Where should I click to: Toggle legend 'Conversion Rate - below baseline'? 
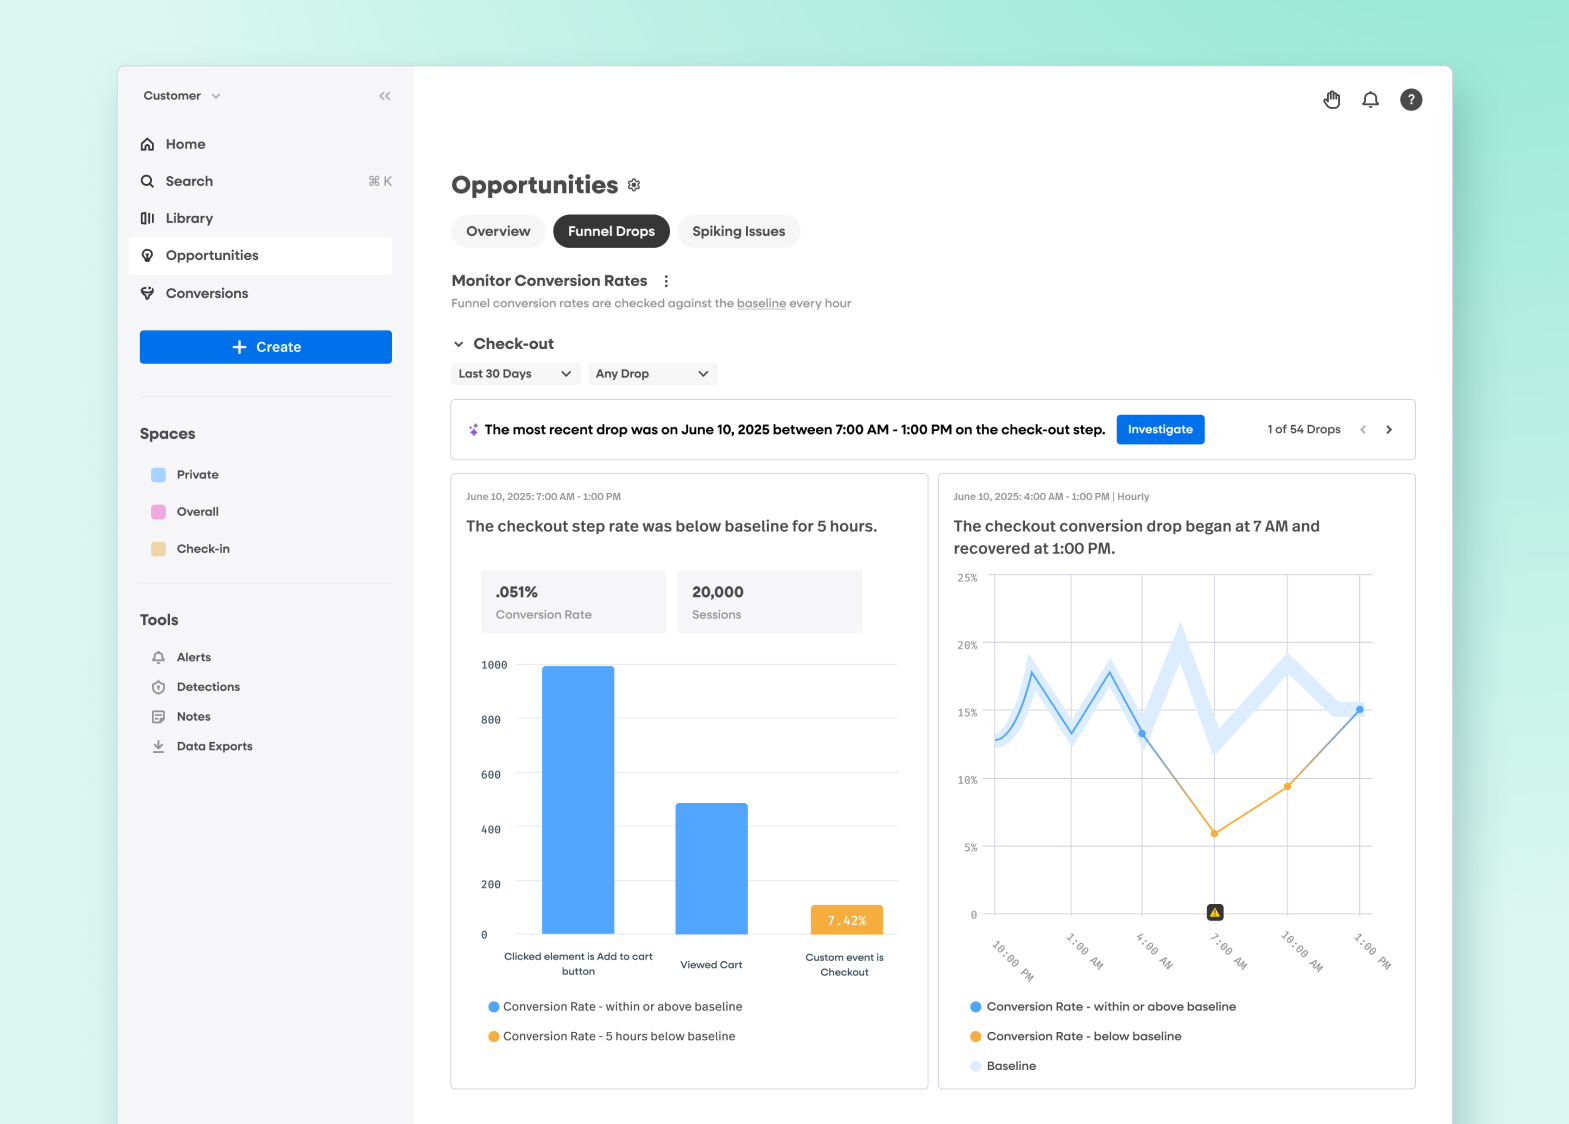point(1076,1036)
